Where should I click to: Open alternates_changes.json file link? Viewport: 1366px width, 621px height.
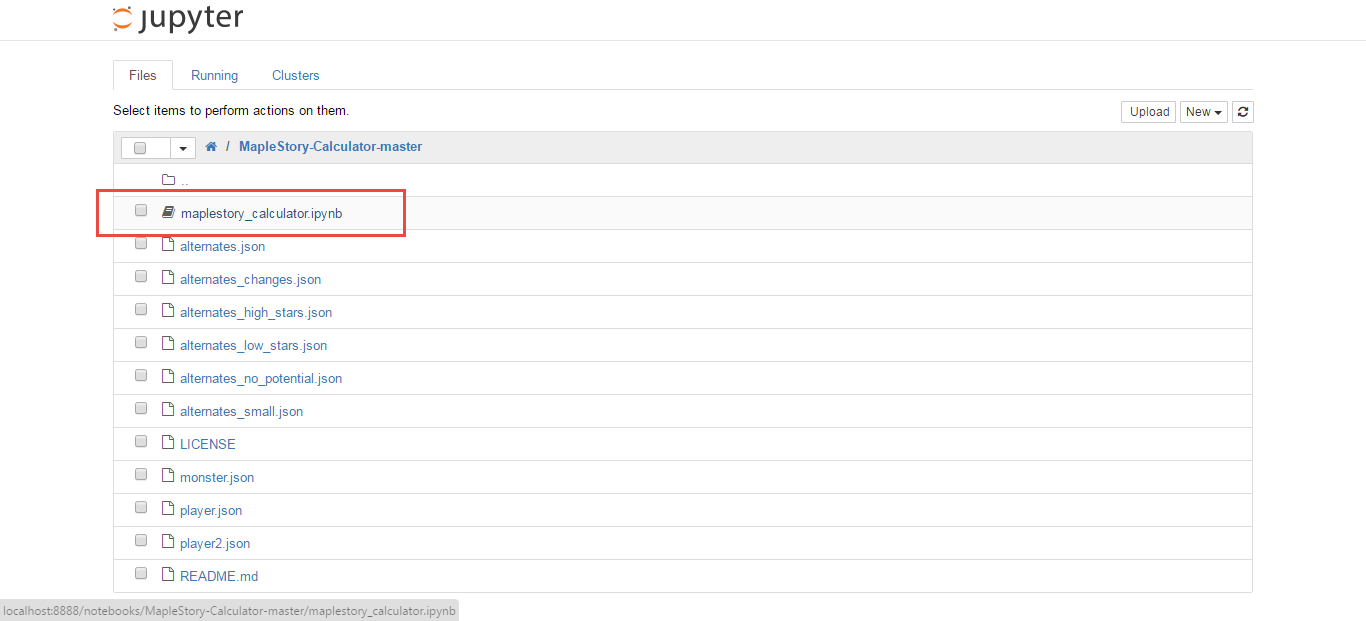pyautogui.click(x=250, y=279)
